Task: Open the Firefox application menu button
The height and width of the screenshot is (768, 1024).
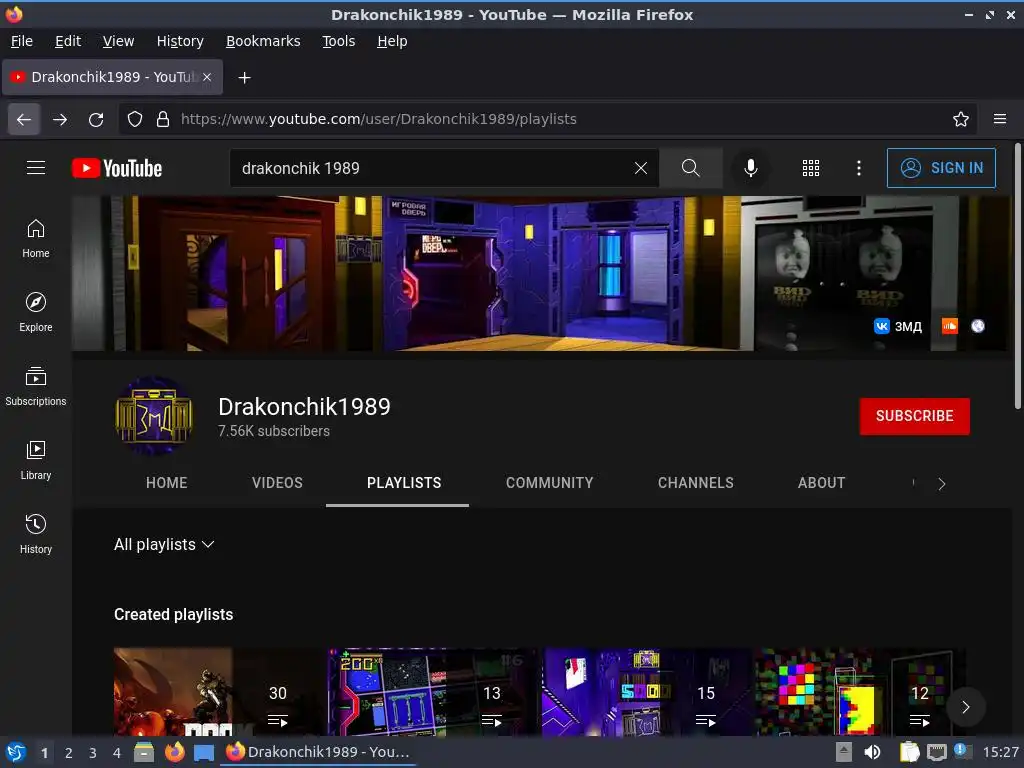Action: 1000,119
